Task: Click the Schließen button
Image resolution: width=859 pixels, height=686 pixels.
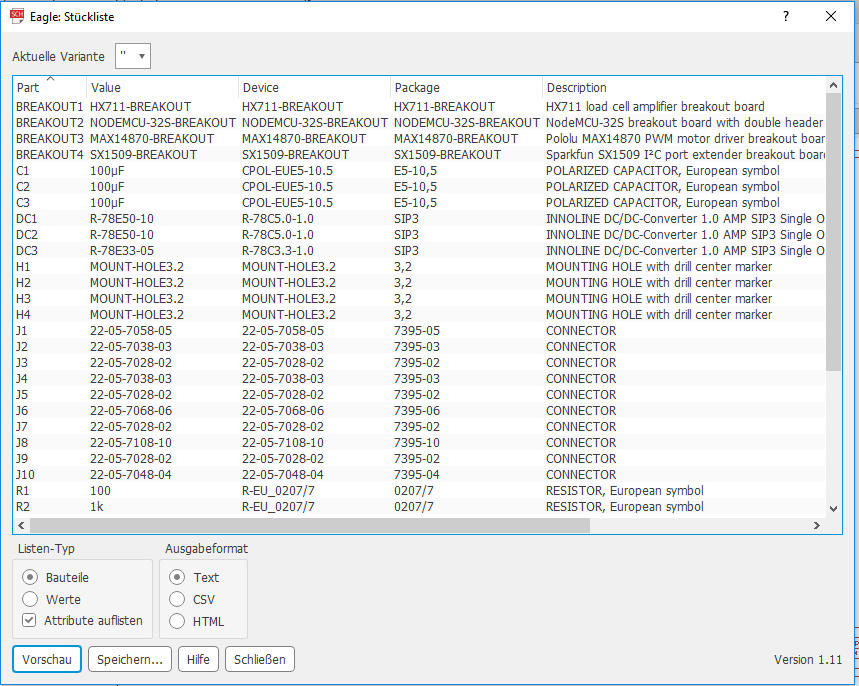Action: pos(260,659)
